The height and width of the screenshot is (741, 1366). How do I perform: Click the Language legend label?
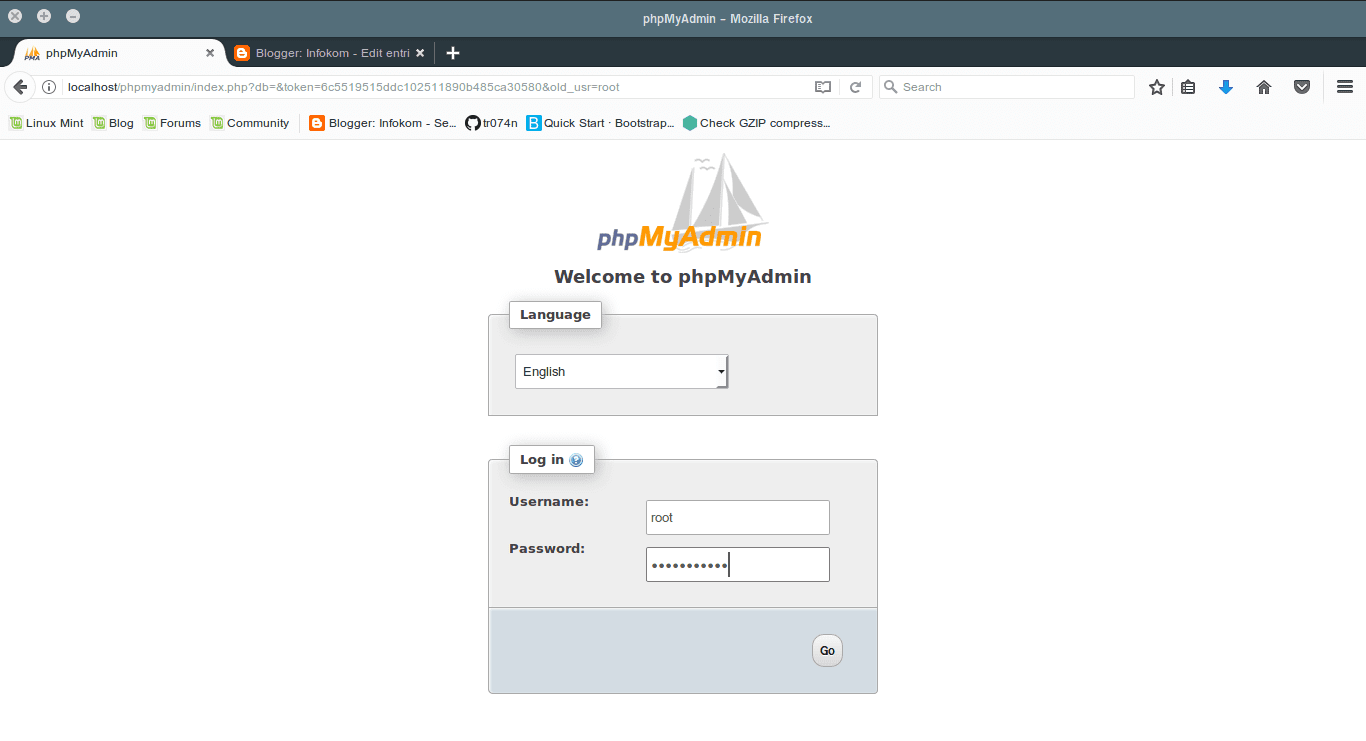(555, 314)
